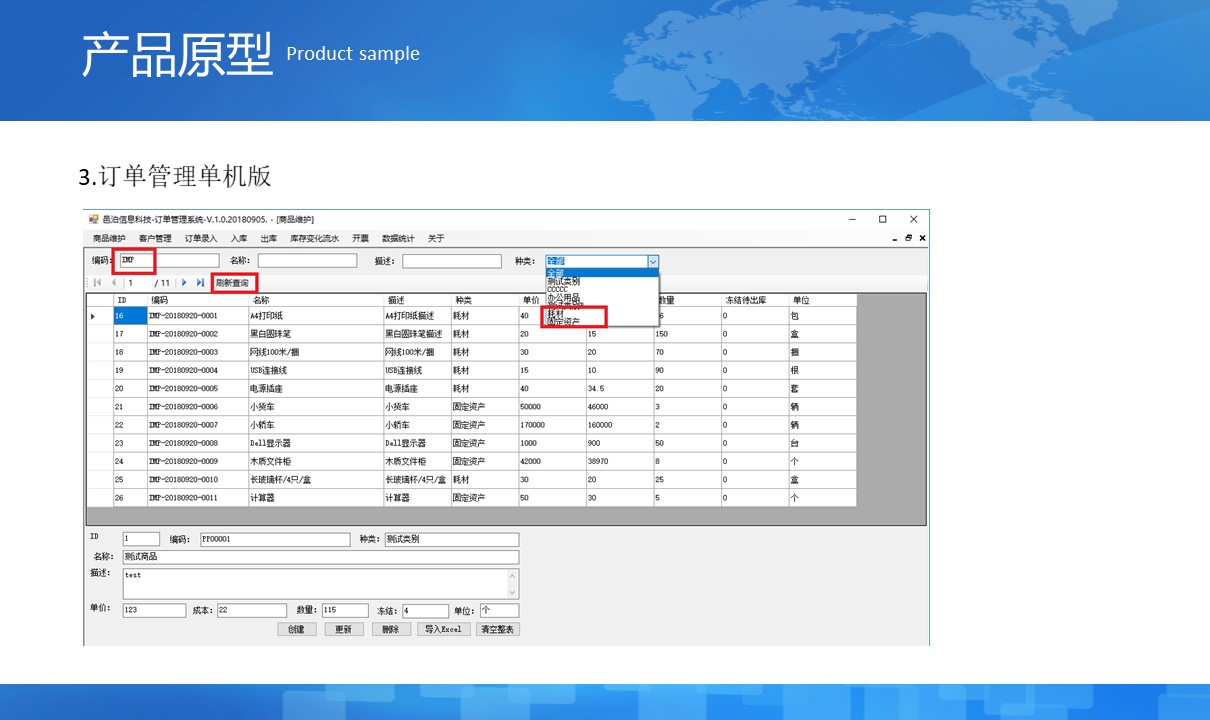
Task: Click the 冻结 field containing 4
Action: [x=425, y=610]
